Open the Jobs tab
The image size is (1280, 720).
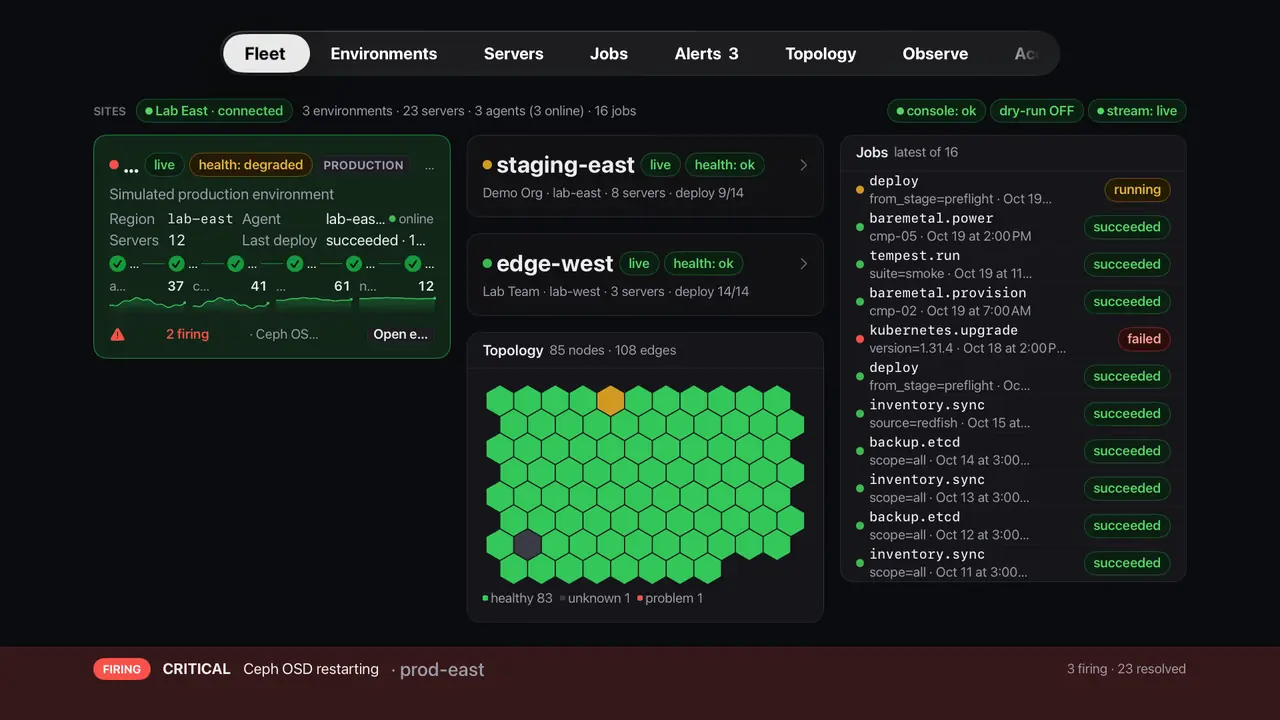tap(609, 54)
